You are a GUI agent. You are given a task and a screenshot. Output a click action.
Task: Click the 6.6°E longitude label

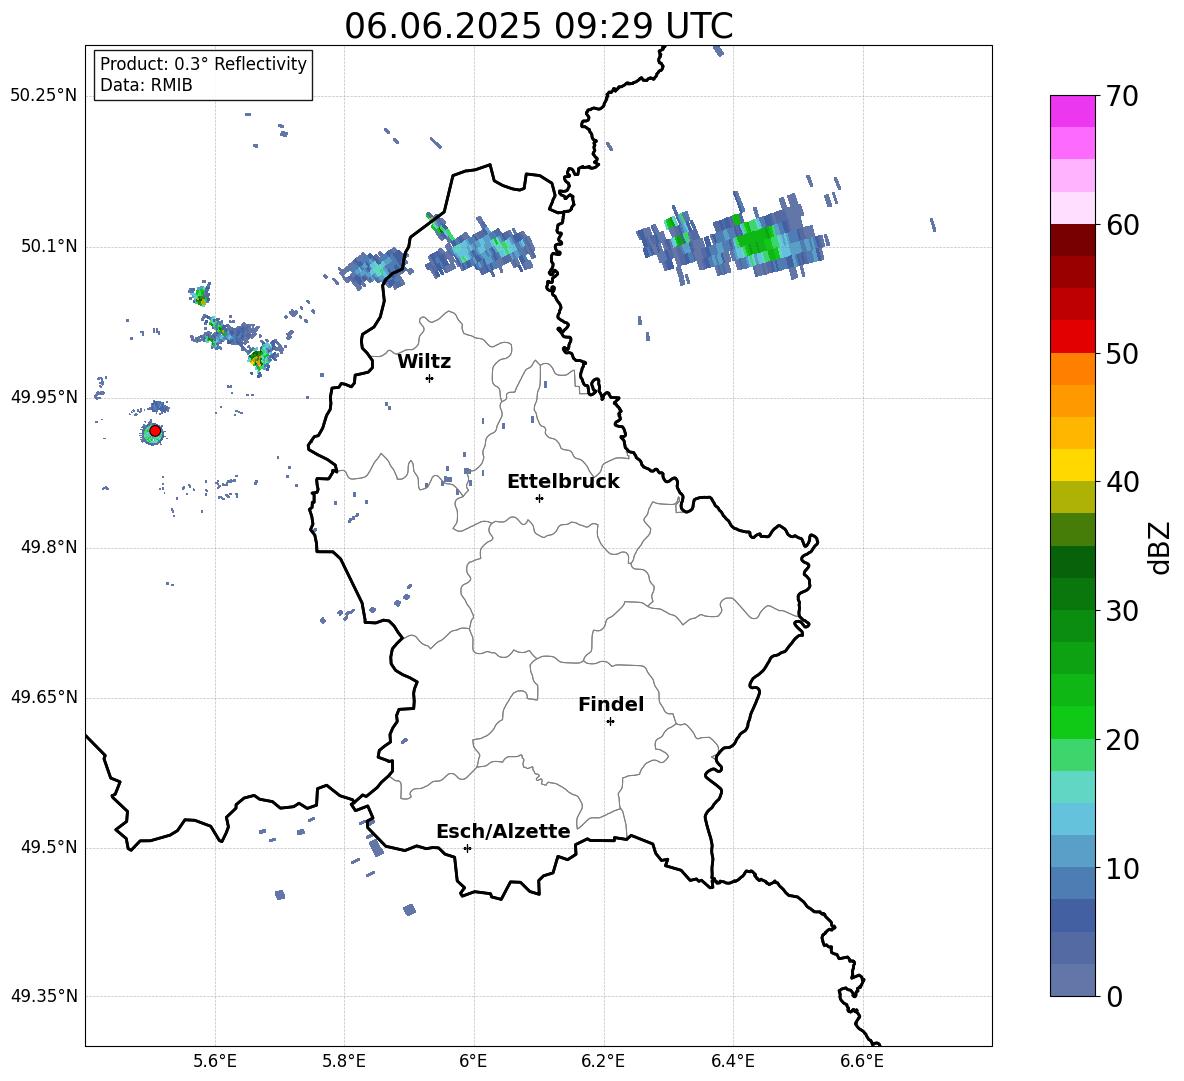pos(862,1061)
